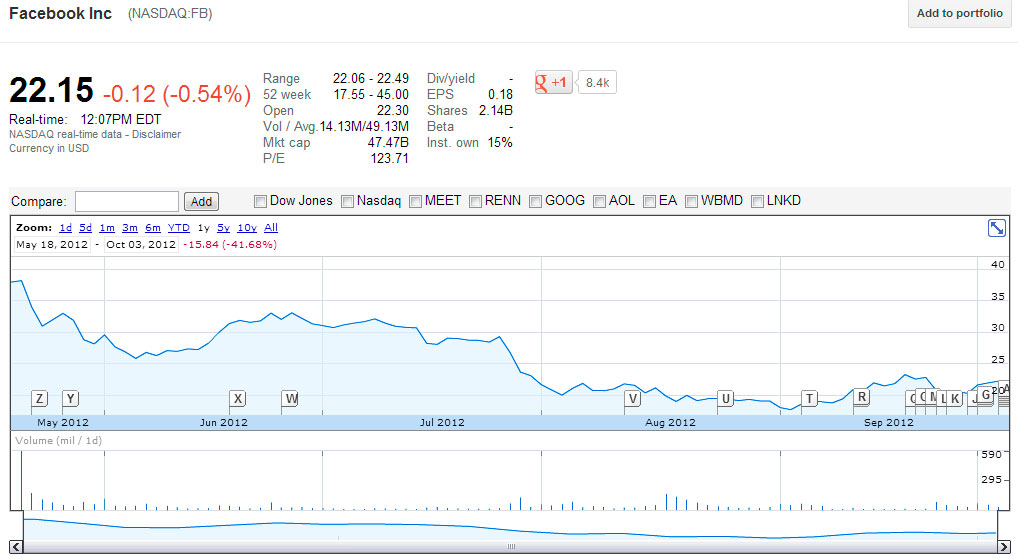Select the 1y zoom option
The height and width of the screenshot is (559, 1018).
pyautogui.click(x=204, y=228)
